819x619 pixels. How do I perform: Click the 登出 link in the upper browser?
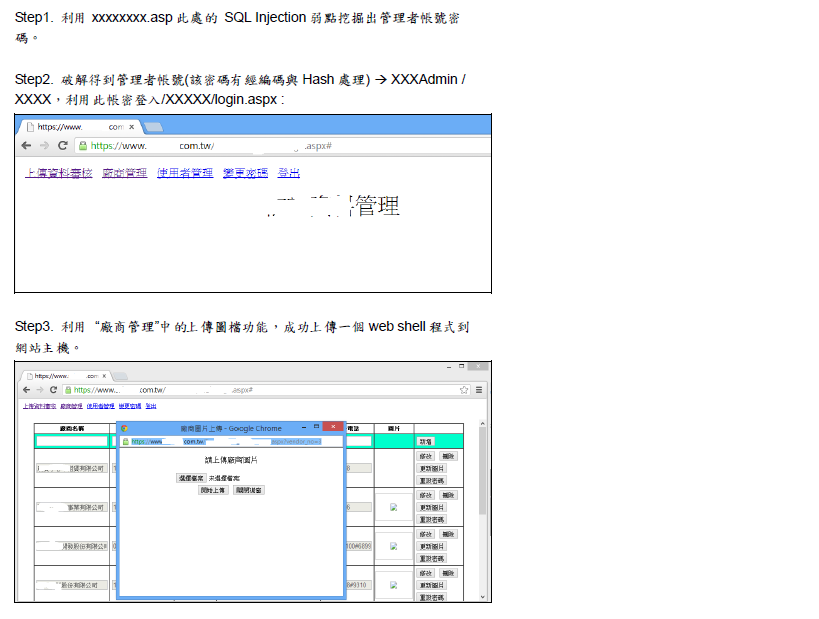288,173
